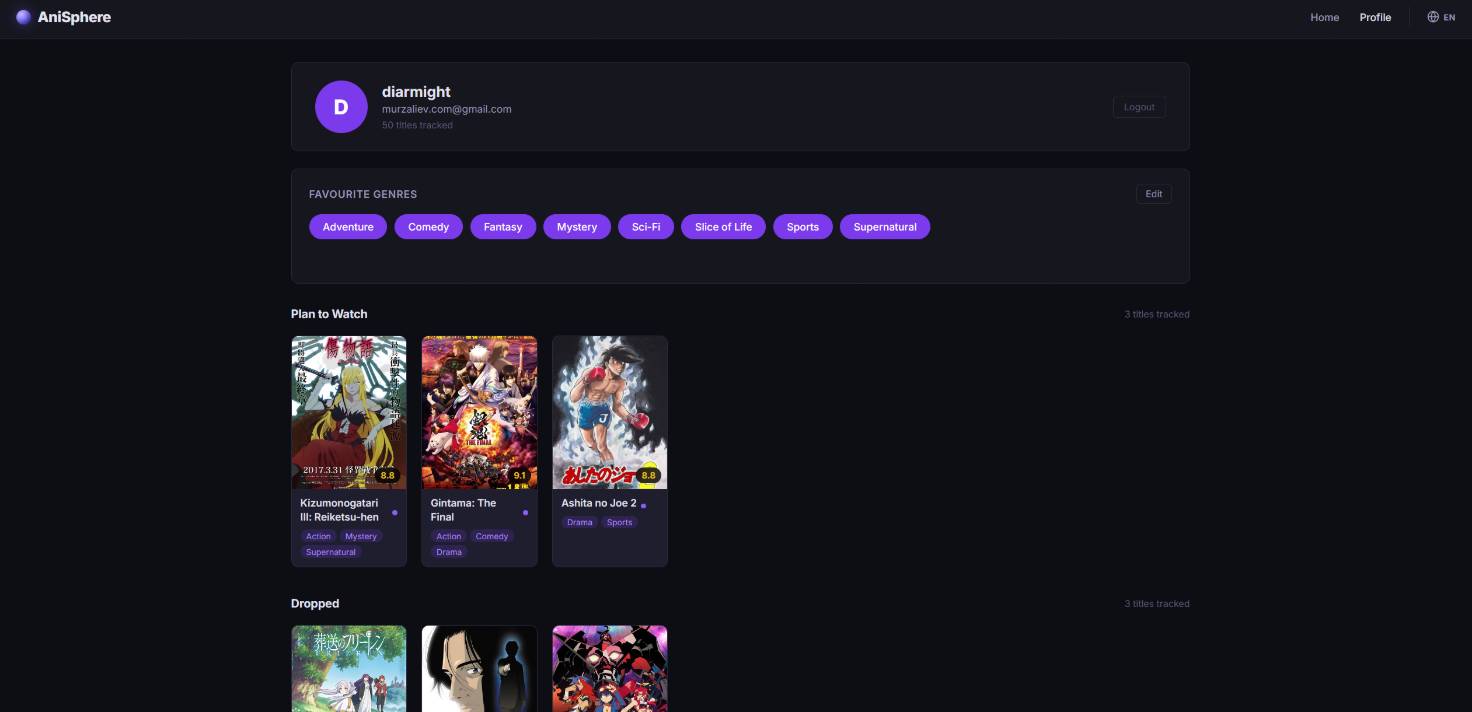The width and height of the screenshot is (1472, 712).
Task: Edit favourite genres
Action: coord(1153,194)
